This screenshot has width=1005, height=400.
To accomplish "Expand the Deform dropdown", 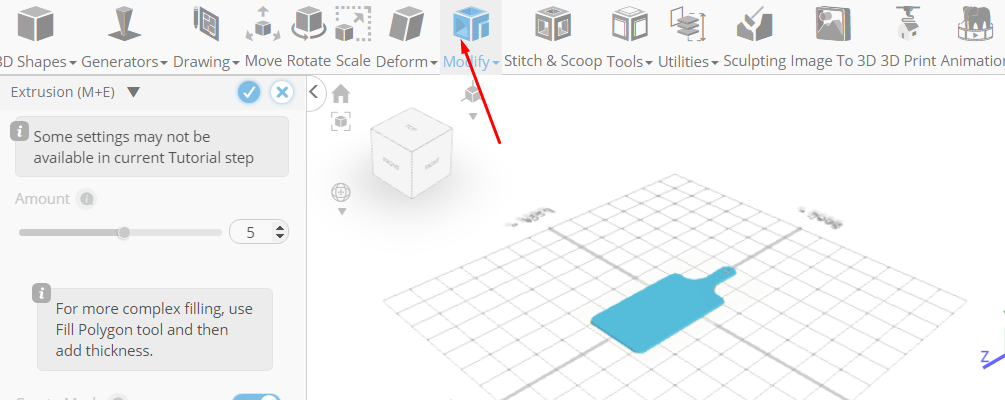I will coord(406,36).
